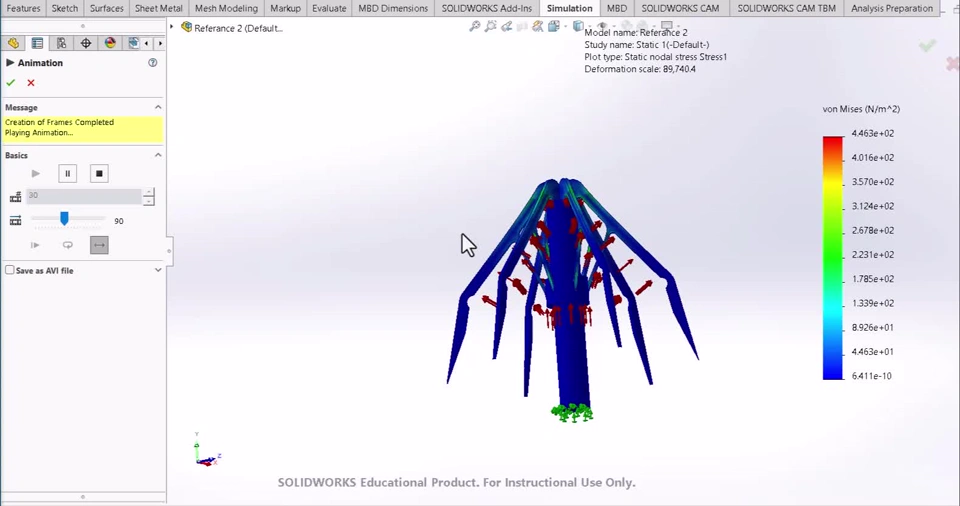The width and height of the screenshot is (960, 506).
Task: Collapse the left panel via side handle
Action: pos(169,251)
